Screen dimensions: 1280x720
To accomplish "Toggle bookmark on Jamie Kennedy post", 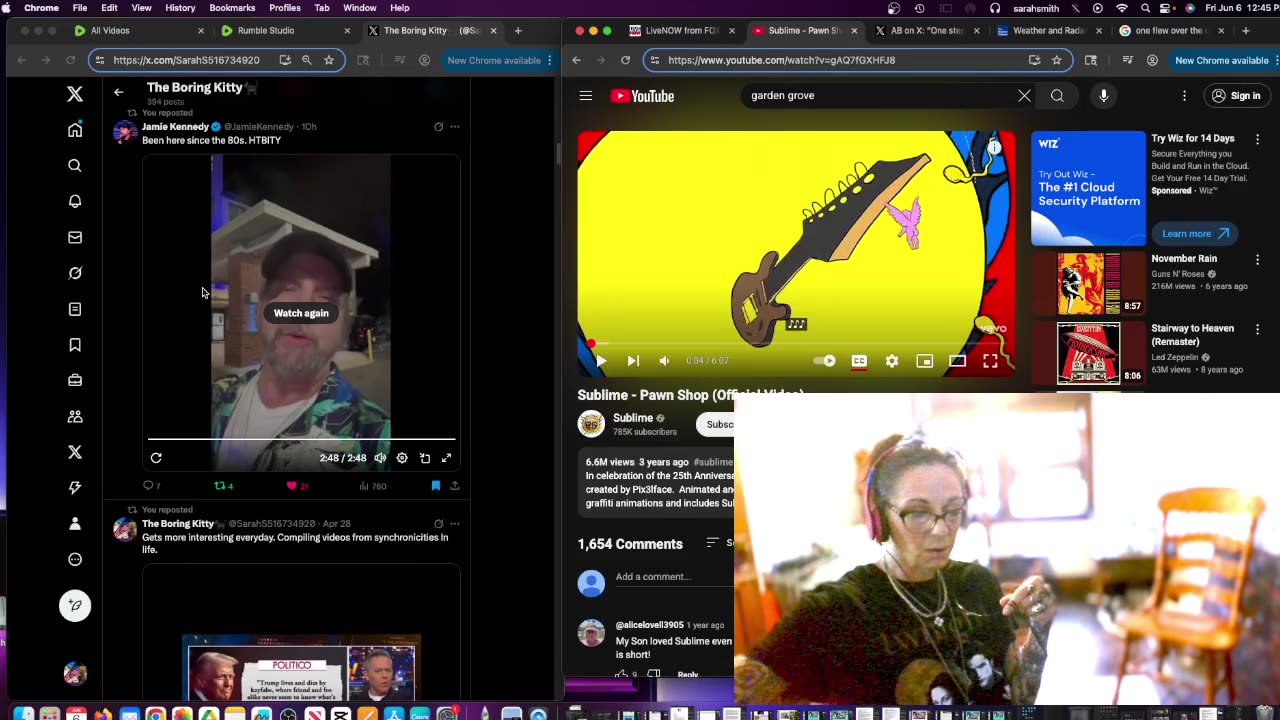I will tap(436, 486).
